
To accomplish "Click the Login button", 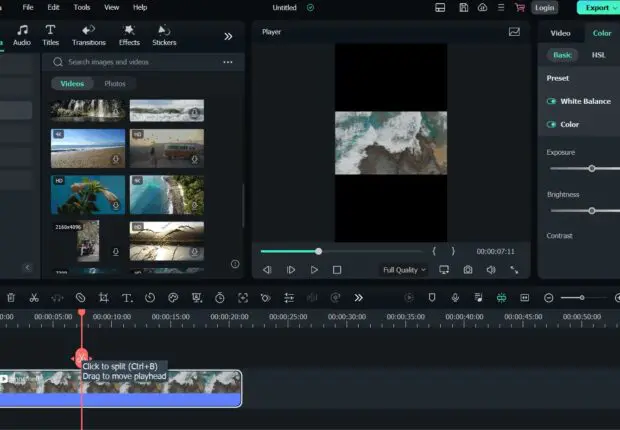I will 544,8.
